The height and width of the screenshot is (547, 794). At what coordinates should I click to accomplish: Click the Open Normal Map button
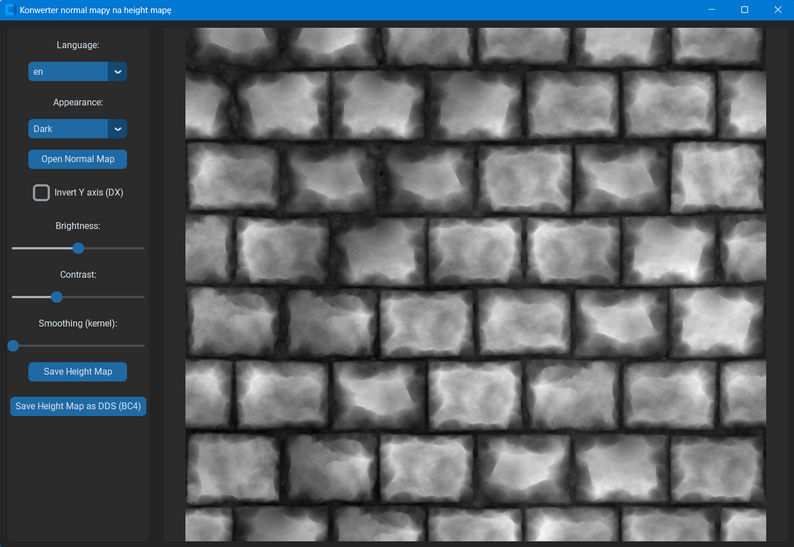[77, 159]
